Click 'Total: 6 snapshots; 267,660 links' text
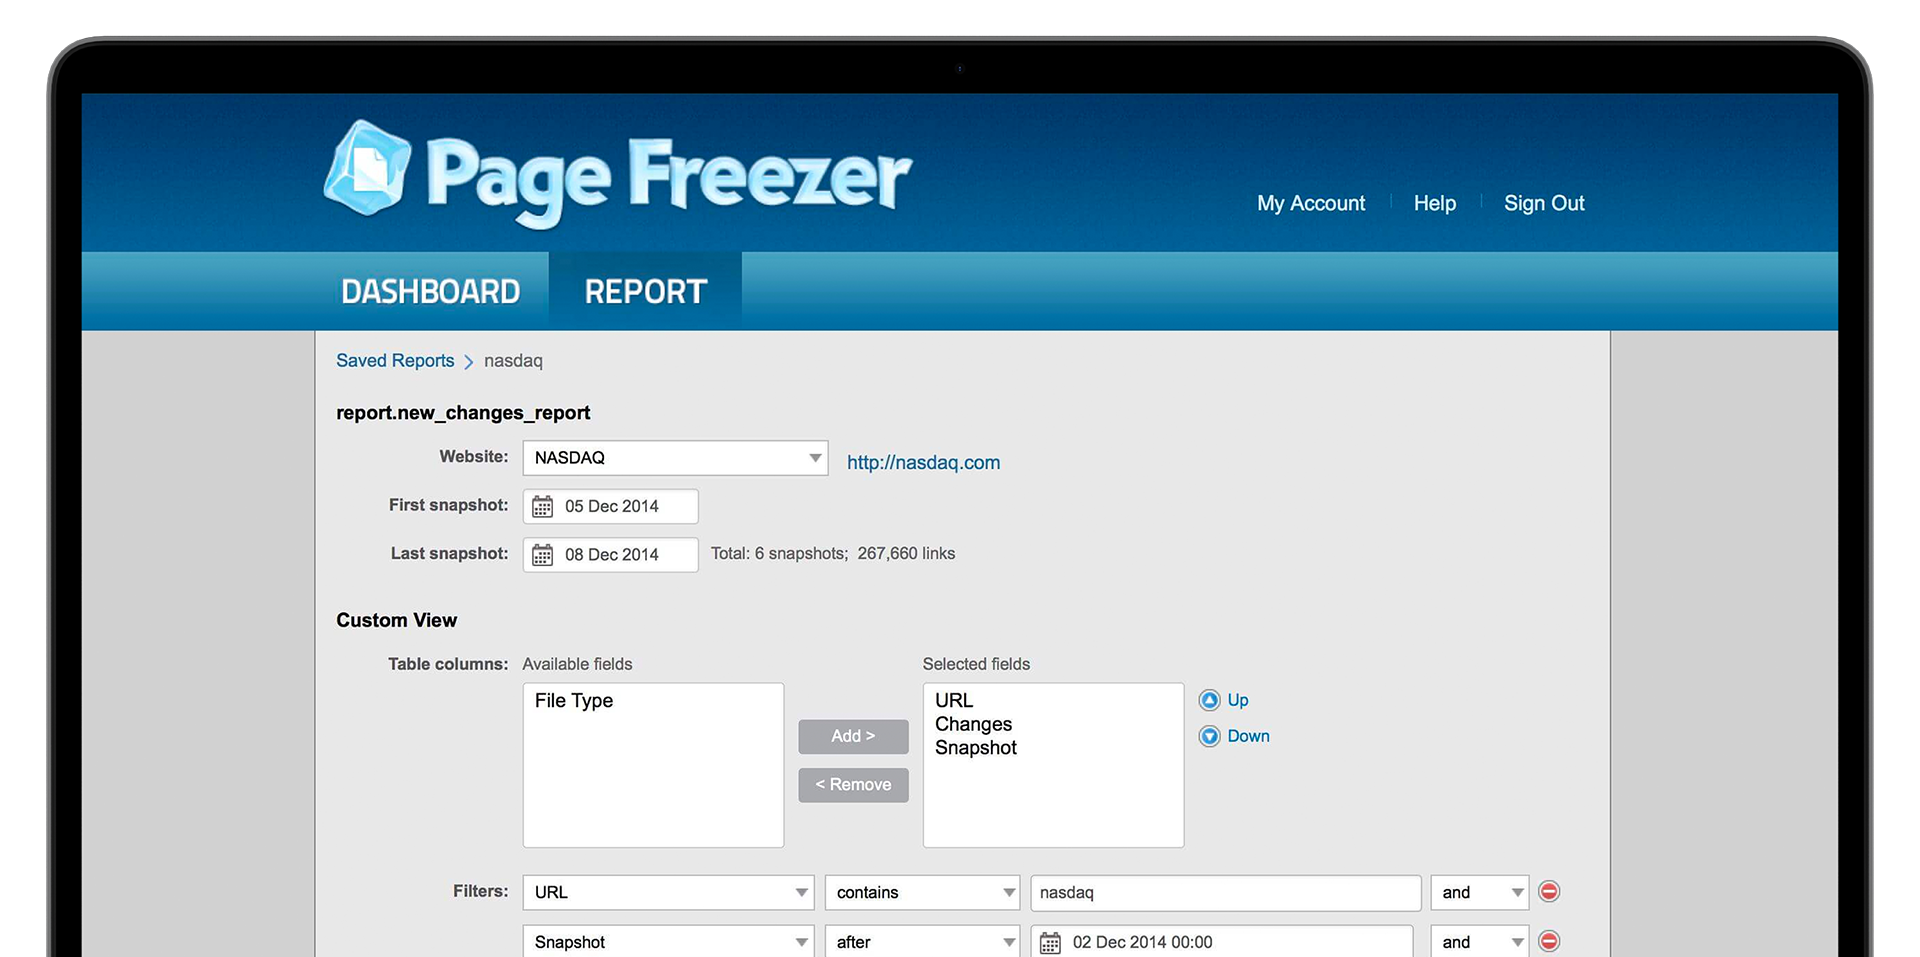1920x957 pixels. point(833,554)
